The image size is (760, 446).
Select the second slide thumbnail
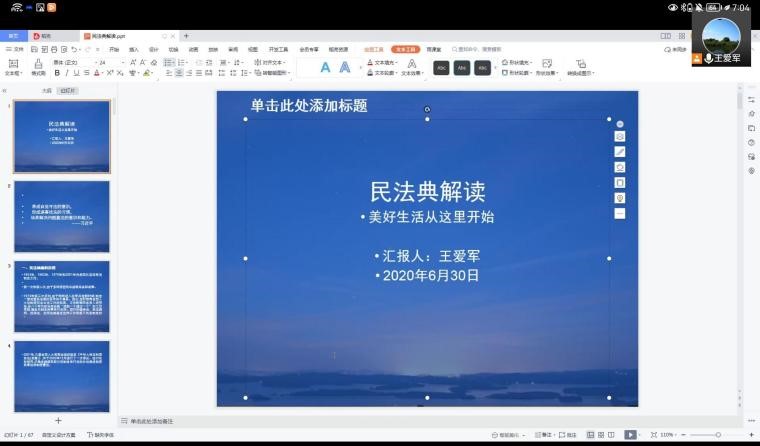62,216
